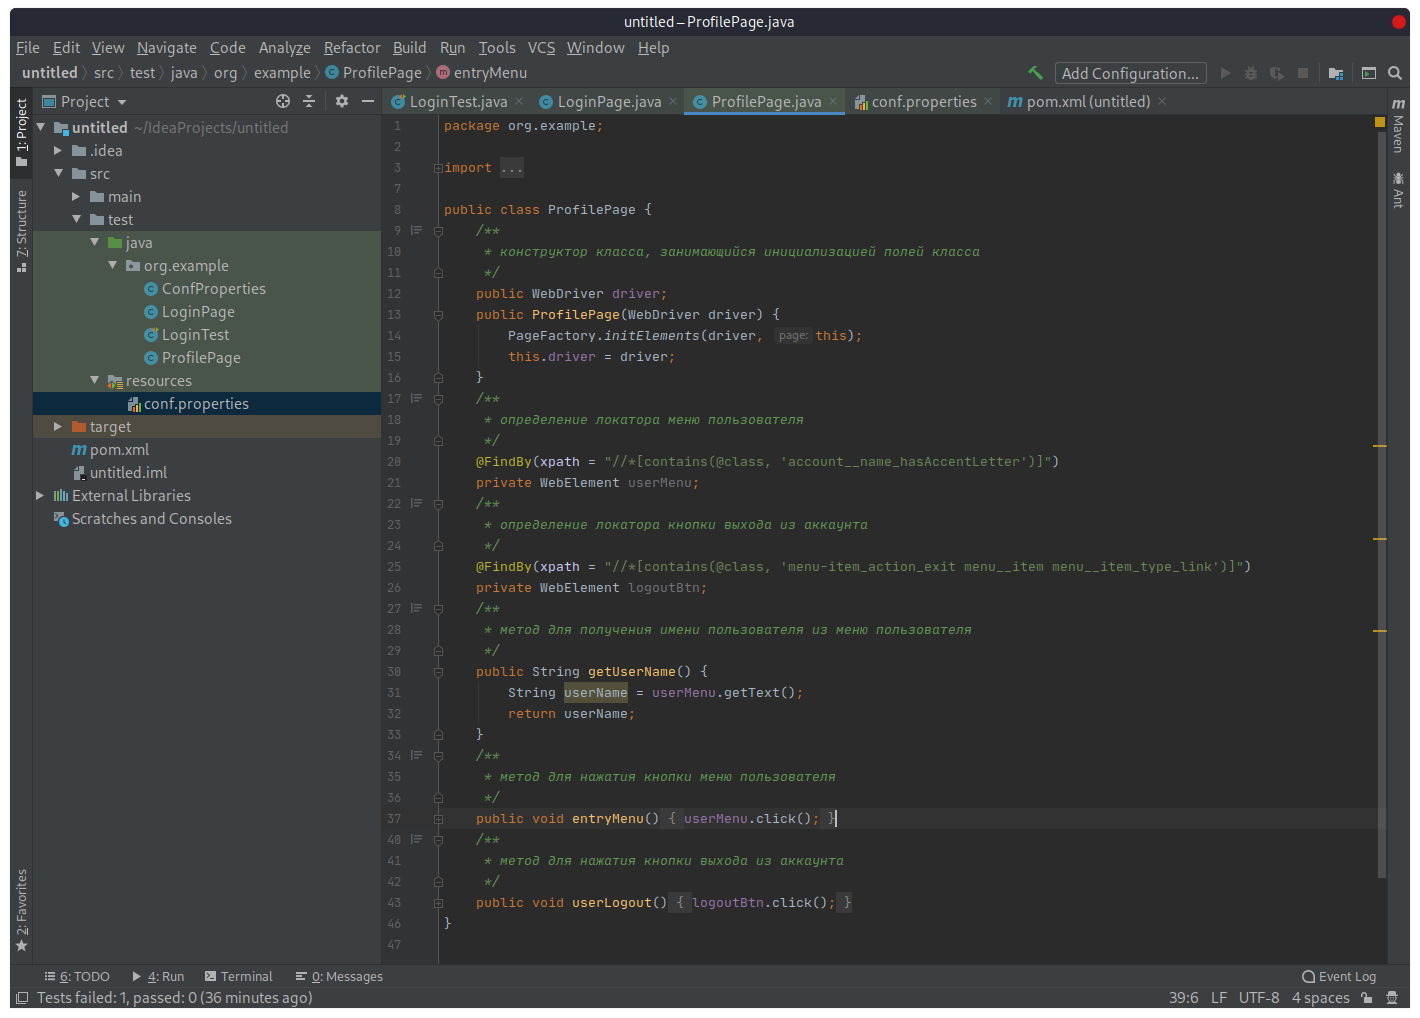Screen dimensions: 1420x1018
Task: Click Add Configuration button
Action: [x=1130, y=72]
